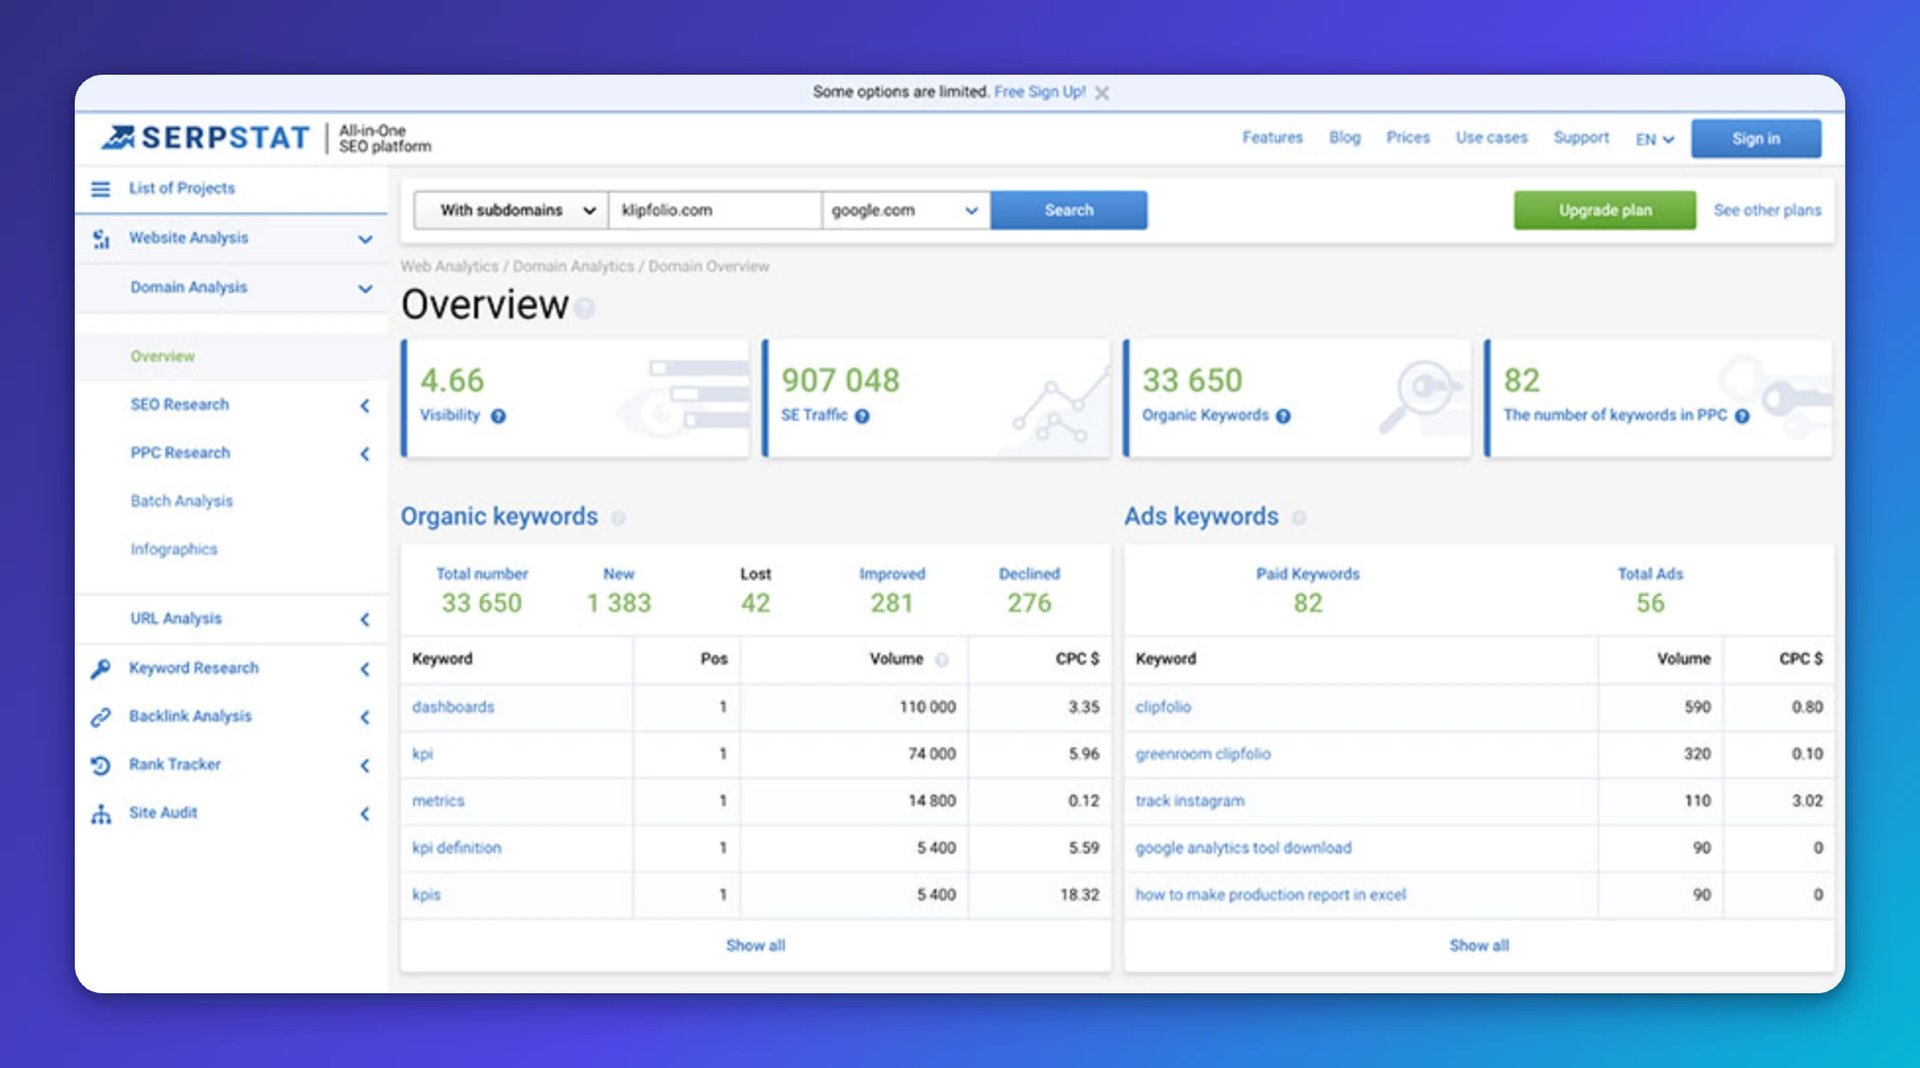Viewport: 1920px width, 1068px height.
Task: Click the info icon next to Organic Keywords card
Action: coord(1283,416)
